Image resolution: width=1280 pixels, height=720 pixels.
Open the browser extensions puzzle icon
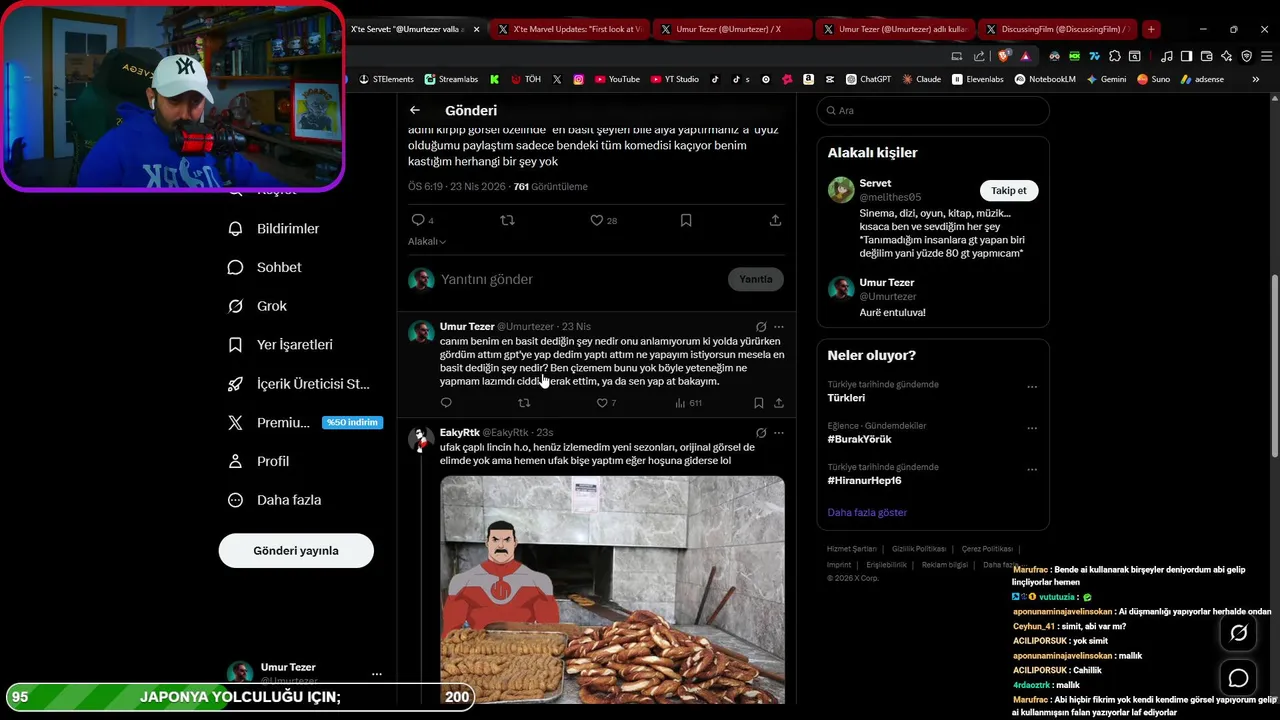pyautogui.click(x=1115, y=56)
